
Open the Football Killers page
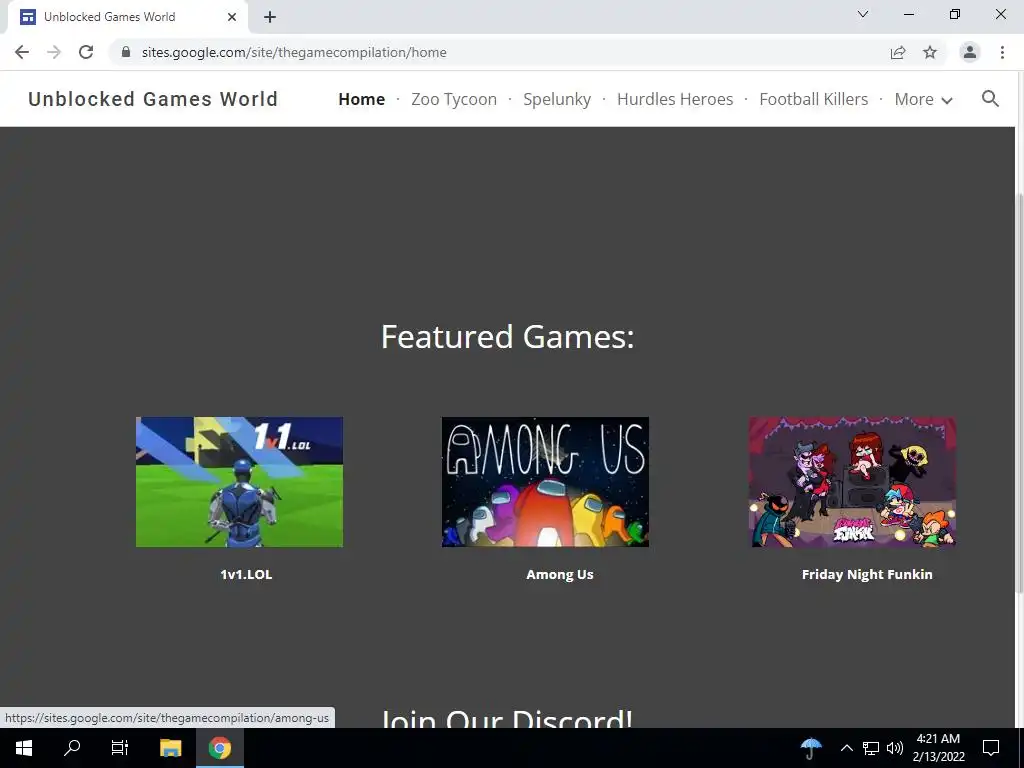814,99
